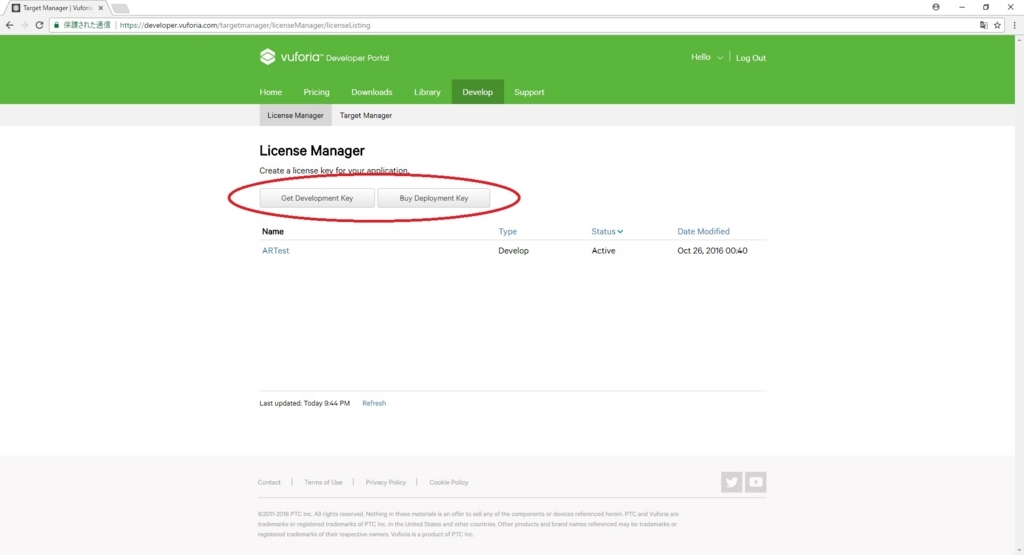Image resolution: width=1024 pixels, height=555 pixels.
Task: Expand the Hello account dropdown
Action: pyautogui.click(x=707, y=57)
